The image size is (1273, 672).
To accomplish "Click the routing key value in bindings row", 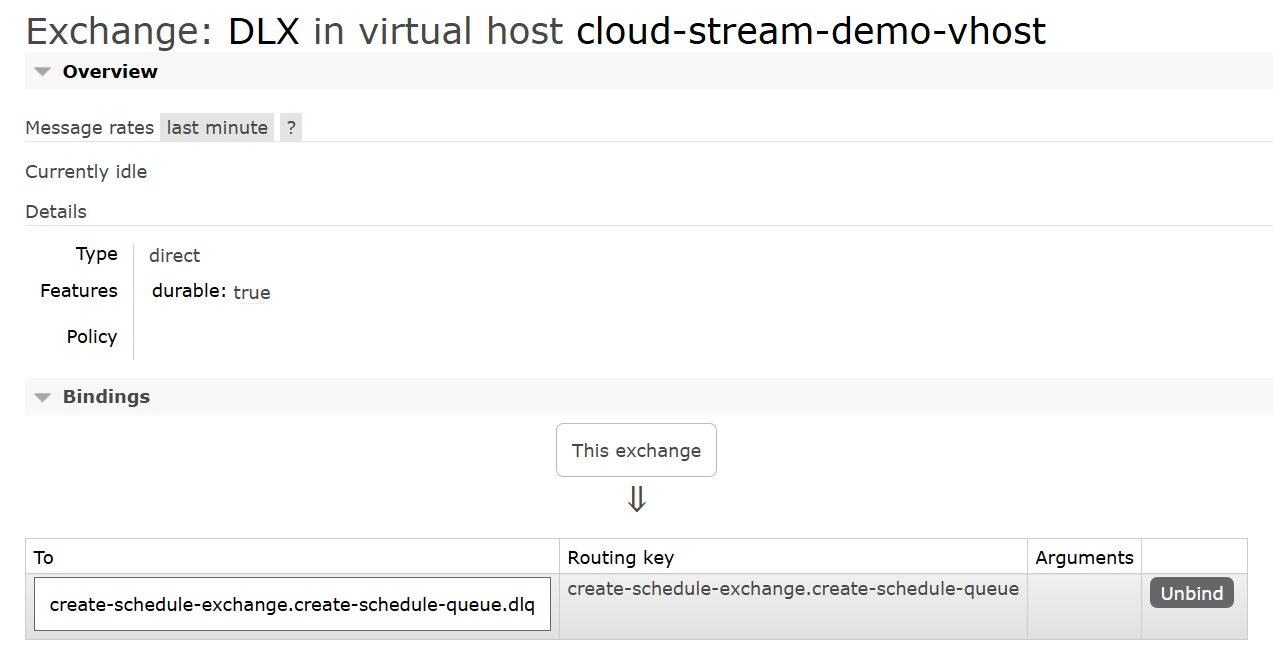I will click(793, 589).
